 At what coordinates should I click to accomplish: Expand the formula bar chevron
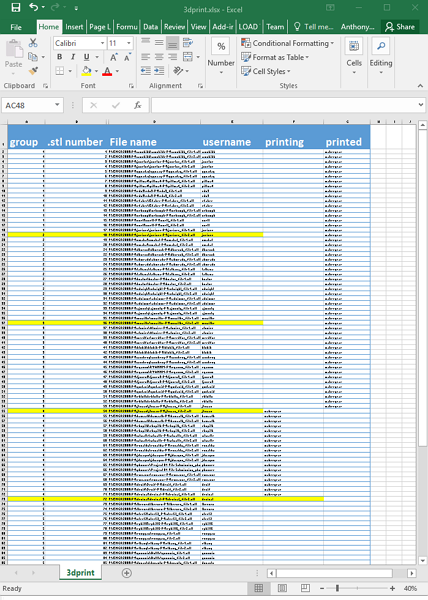(421, 104)
